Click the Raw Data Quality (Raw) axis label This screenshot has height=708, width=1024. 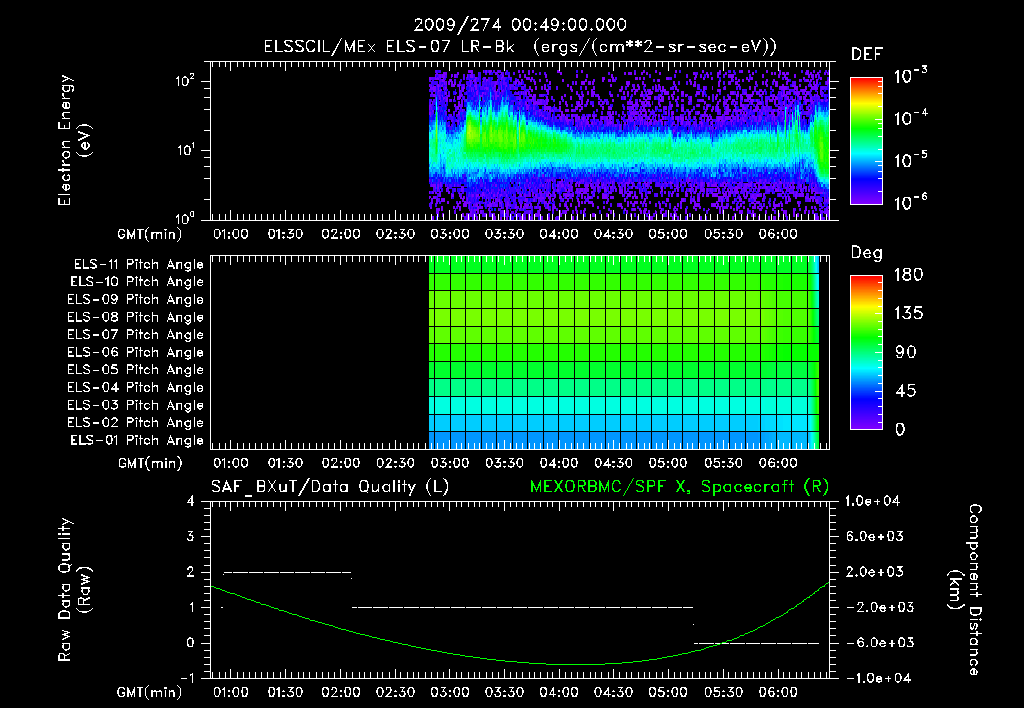point(74,590)
